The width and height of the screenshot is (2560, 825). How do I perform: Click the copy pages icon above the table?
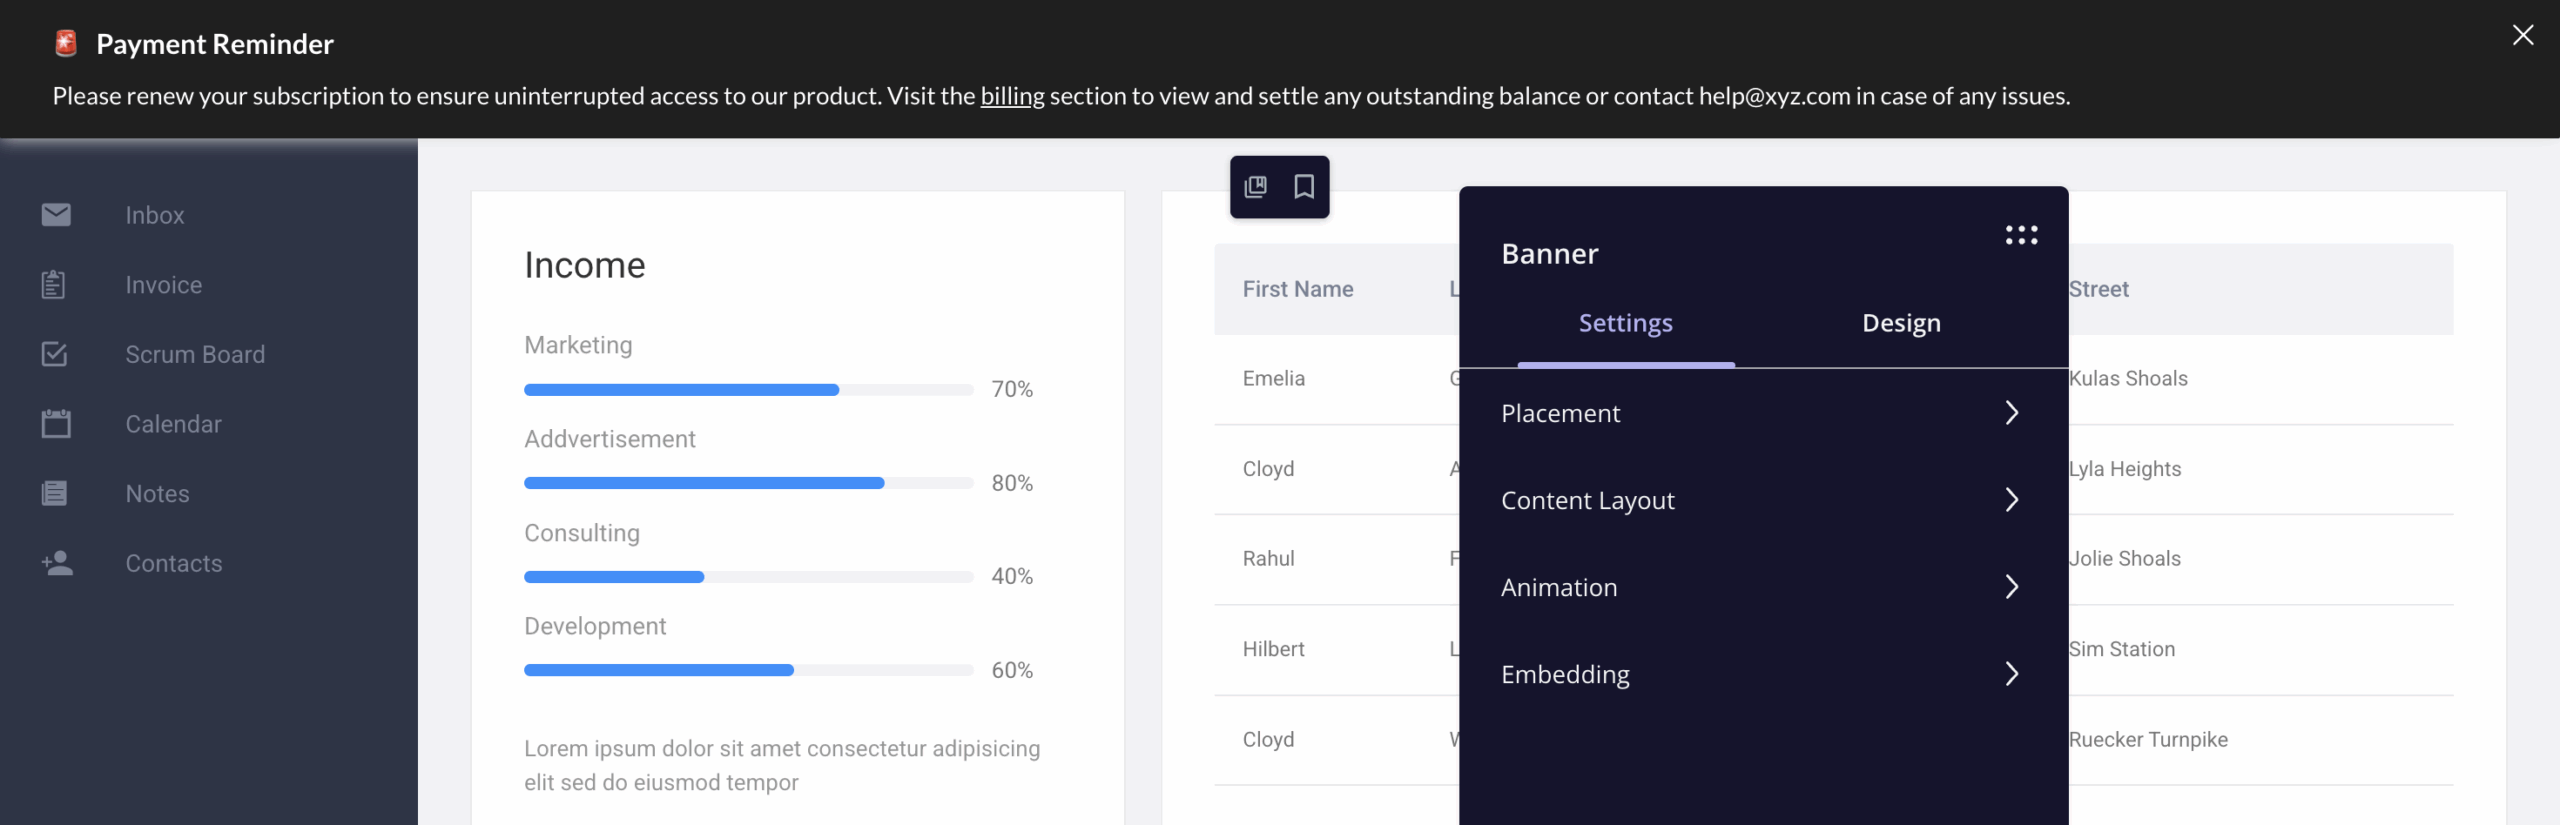click(1256, 186)
